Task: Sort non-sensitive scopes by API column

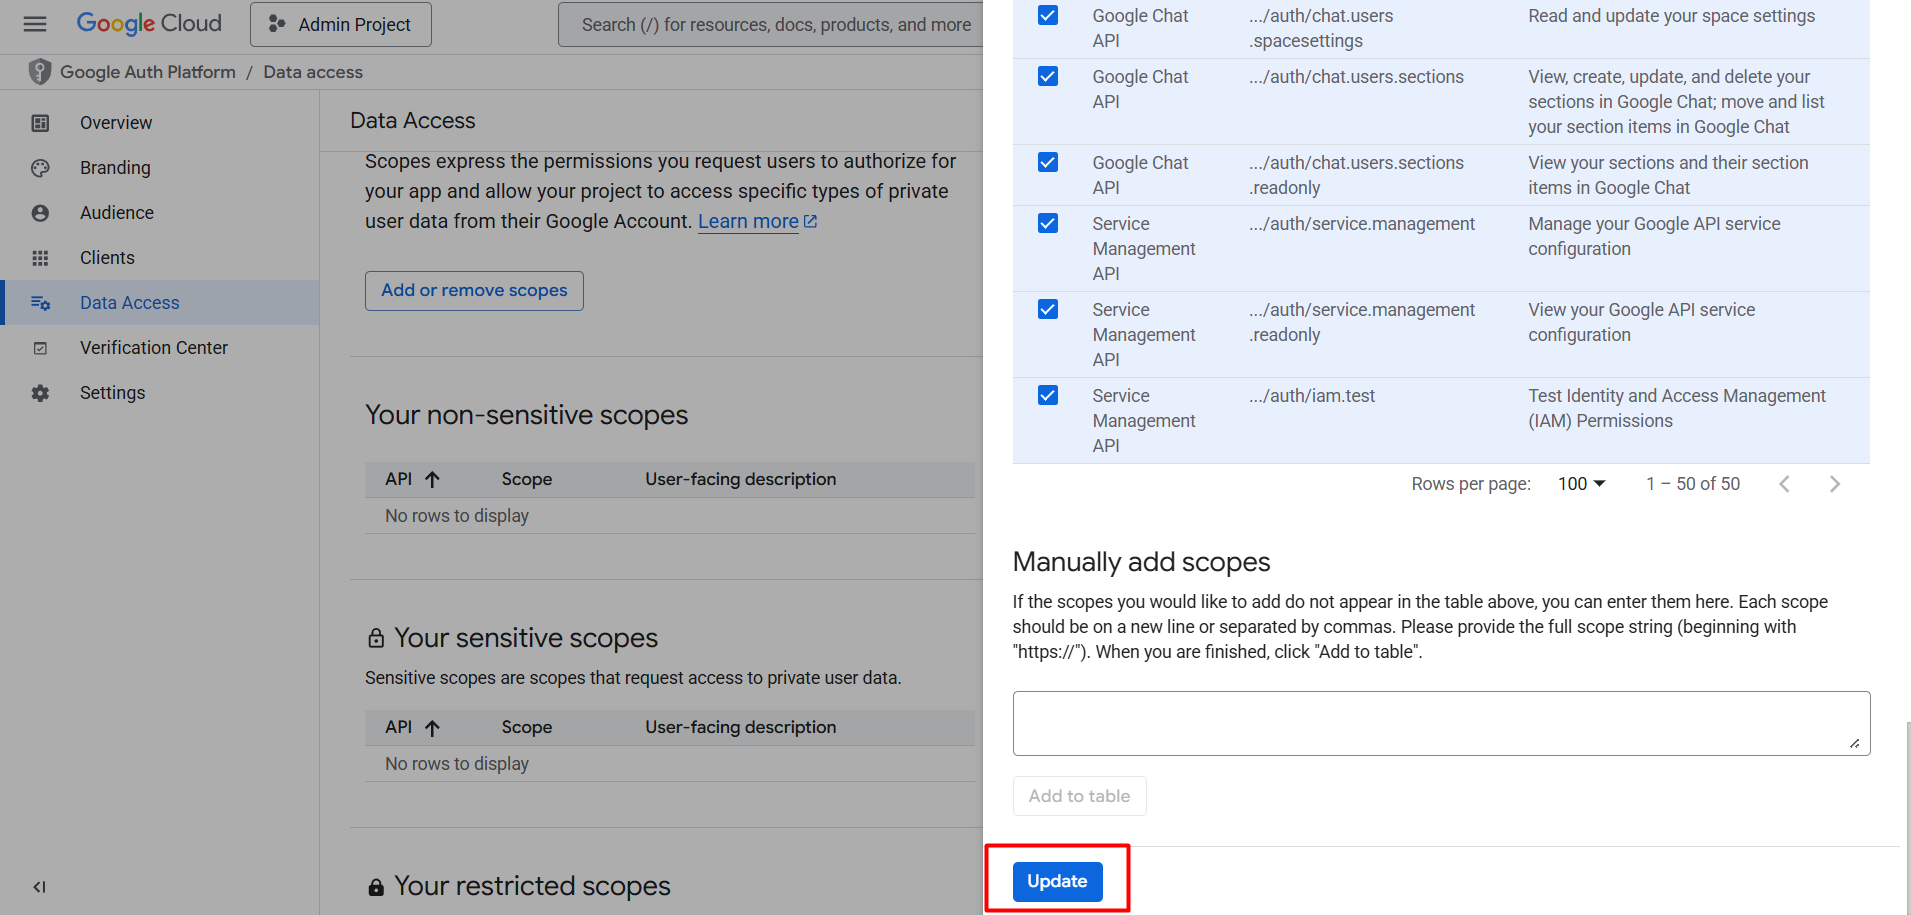Action: (412, 479)
